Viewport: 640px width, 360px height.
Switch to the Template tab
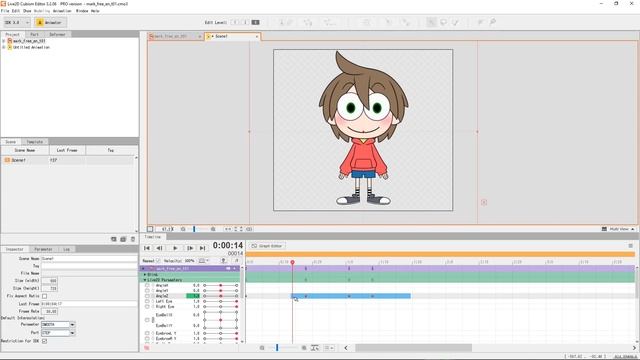click(35, 142)
